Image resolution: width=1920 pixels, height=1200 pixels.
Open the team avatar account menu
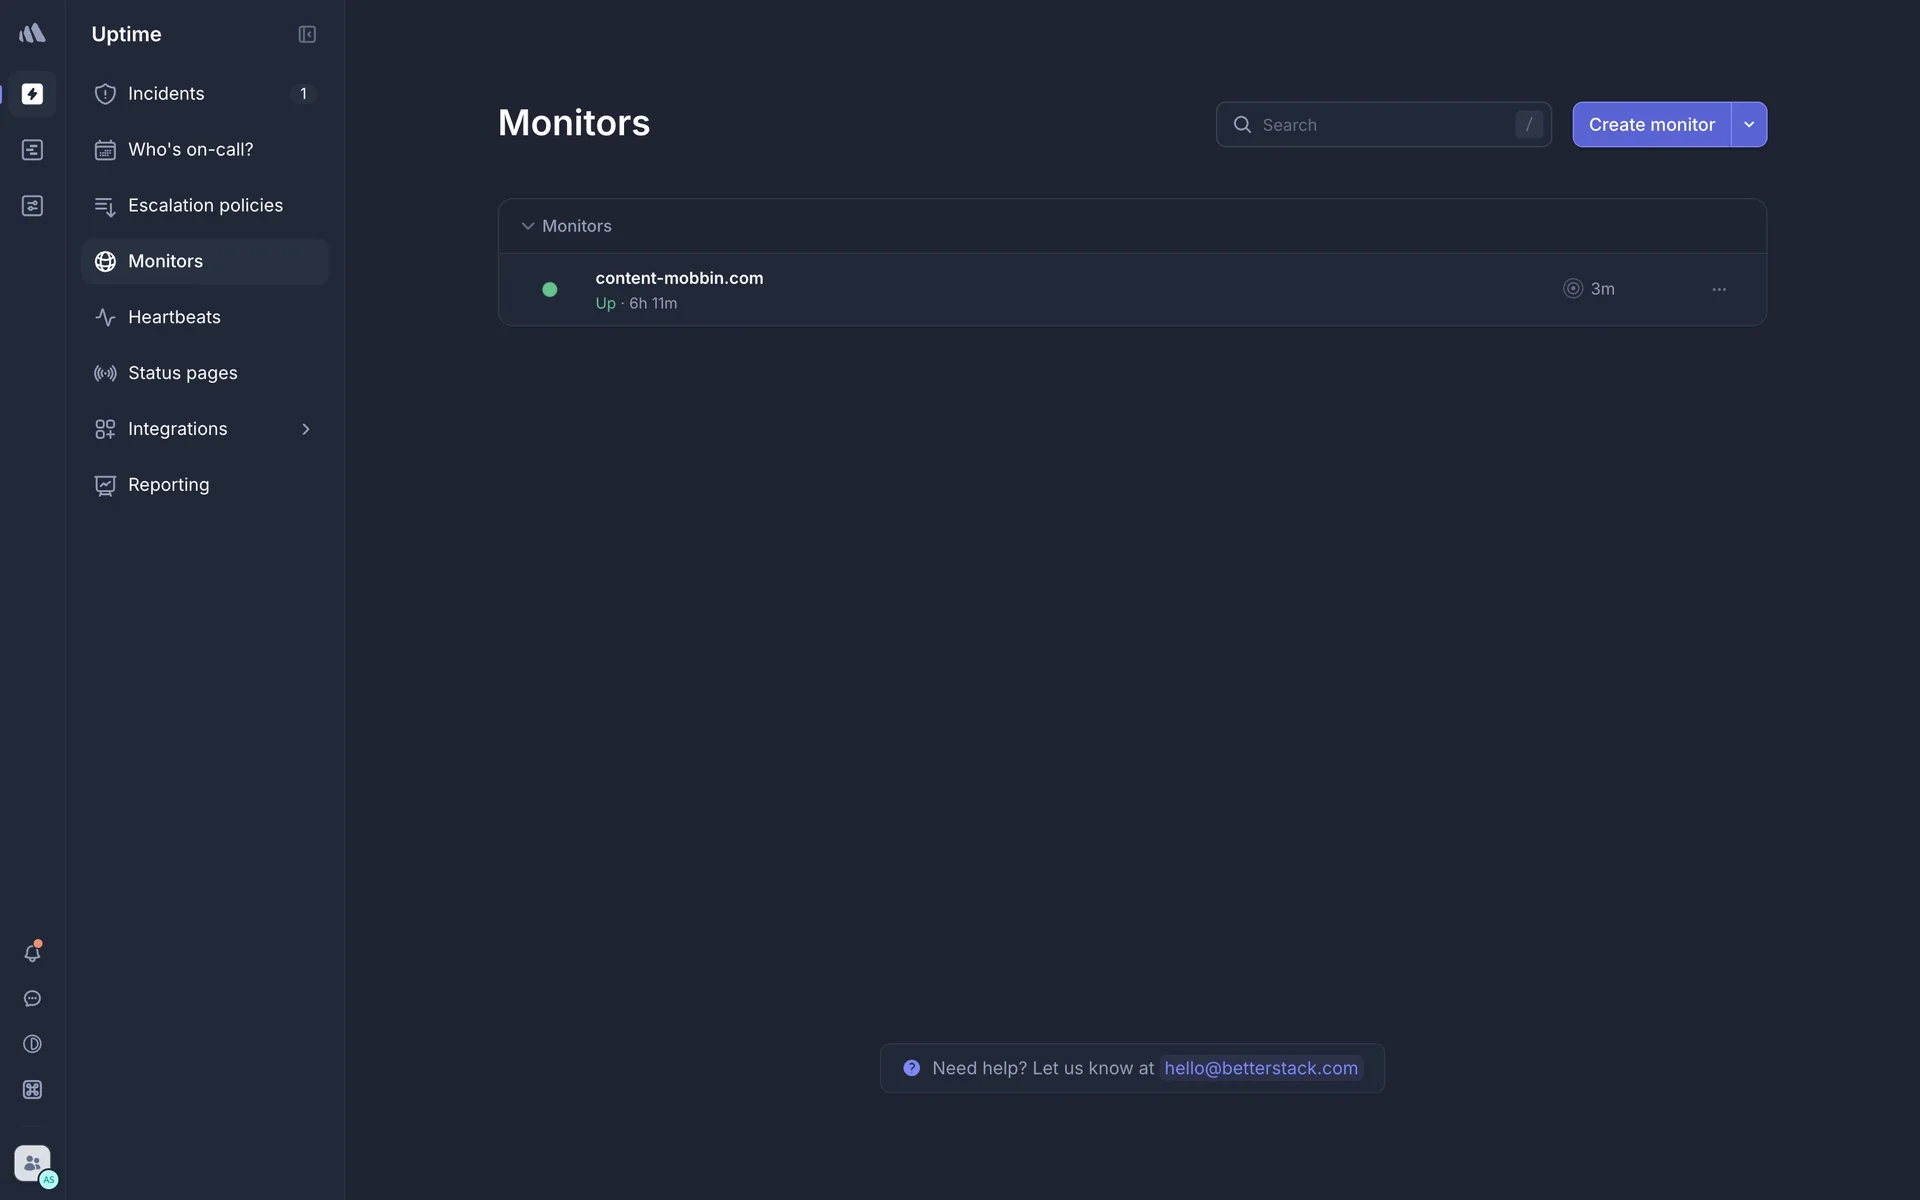pyautogui.click(x=33, y=1163)
